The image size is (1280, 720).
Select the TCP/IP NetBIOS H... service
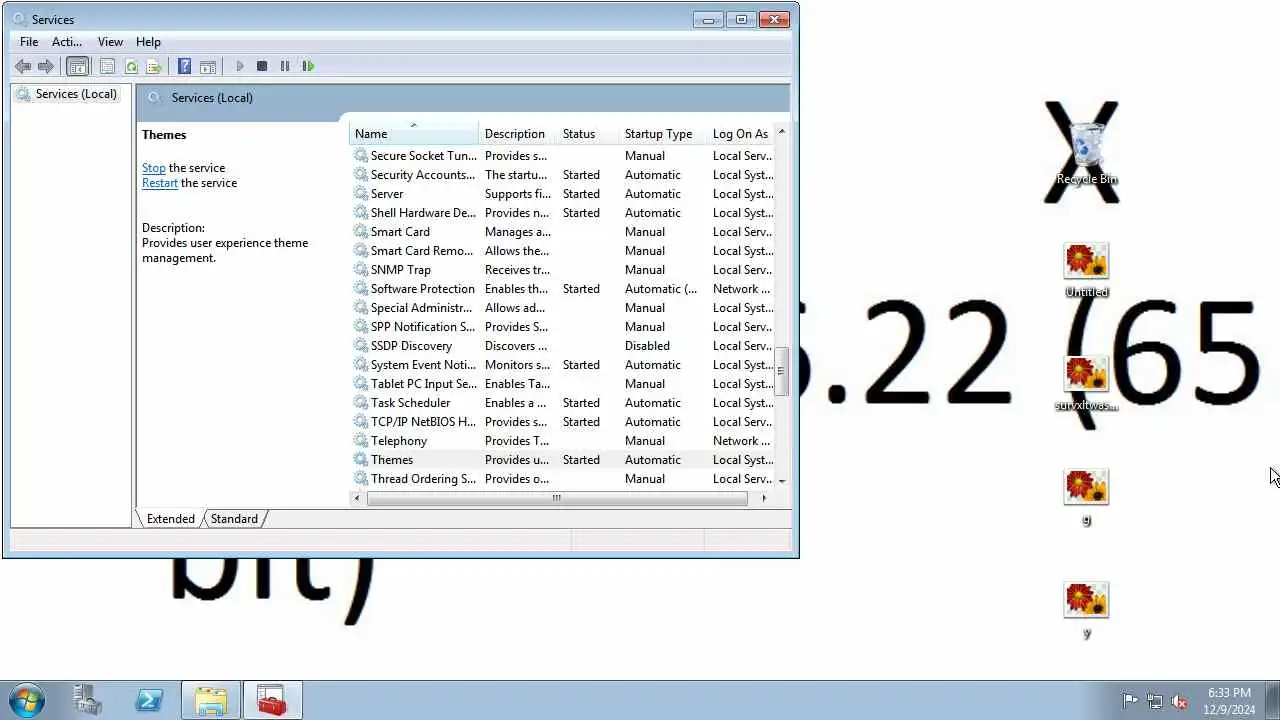pos(563,422)
